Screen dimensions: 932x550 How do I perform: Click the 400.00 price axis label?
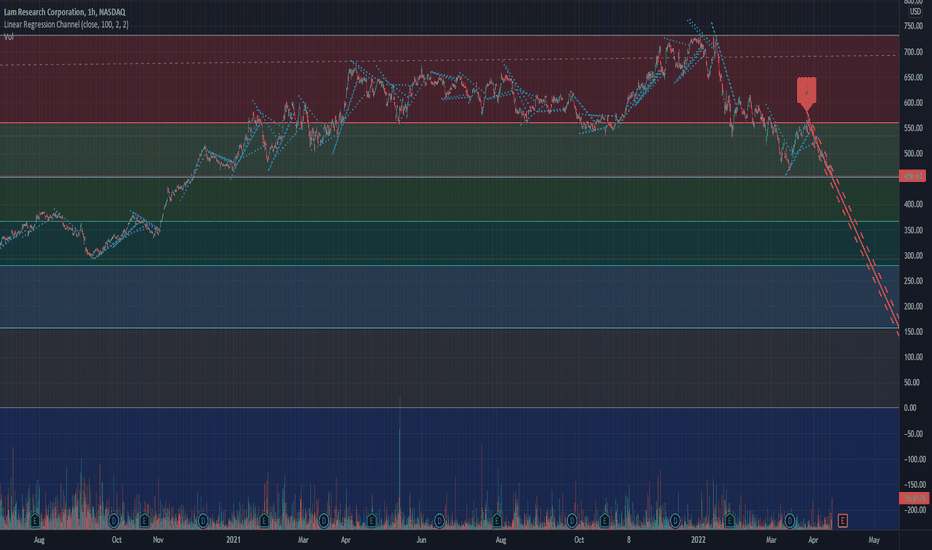[913, 204]
